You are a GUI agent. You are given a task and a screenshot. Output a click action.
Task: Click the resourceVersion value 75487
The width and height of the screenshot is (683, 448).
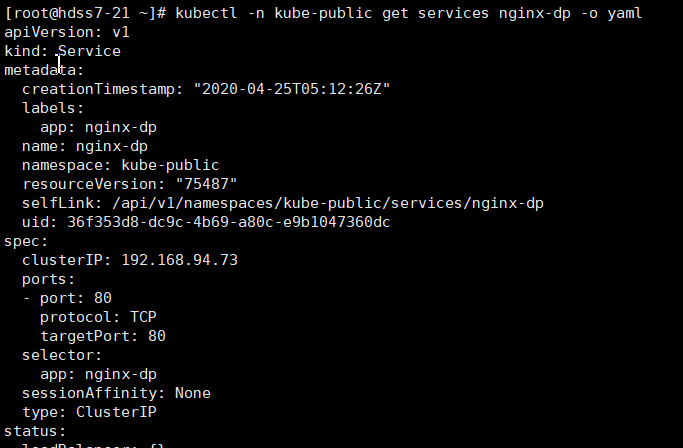pyautogui.click(x=206, y=184)
